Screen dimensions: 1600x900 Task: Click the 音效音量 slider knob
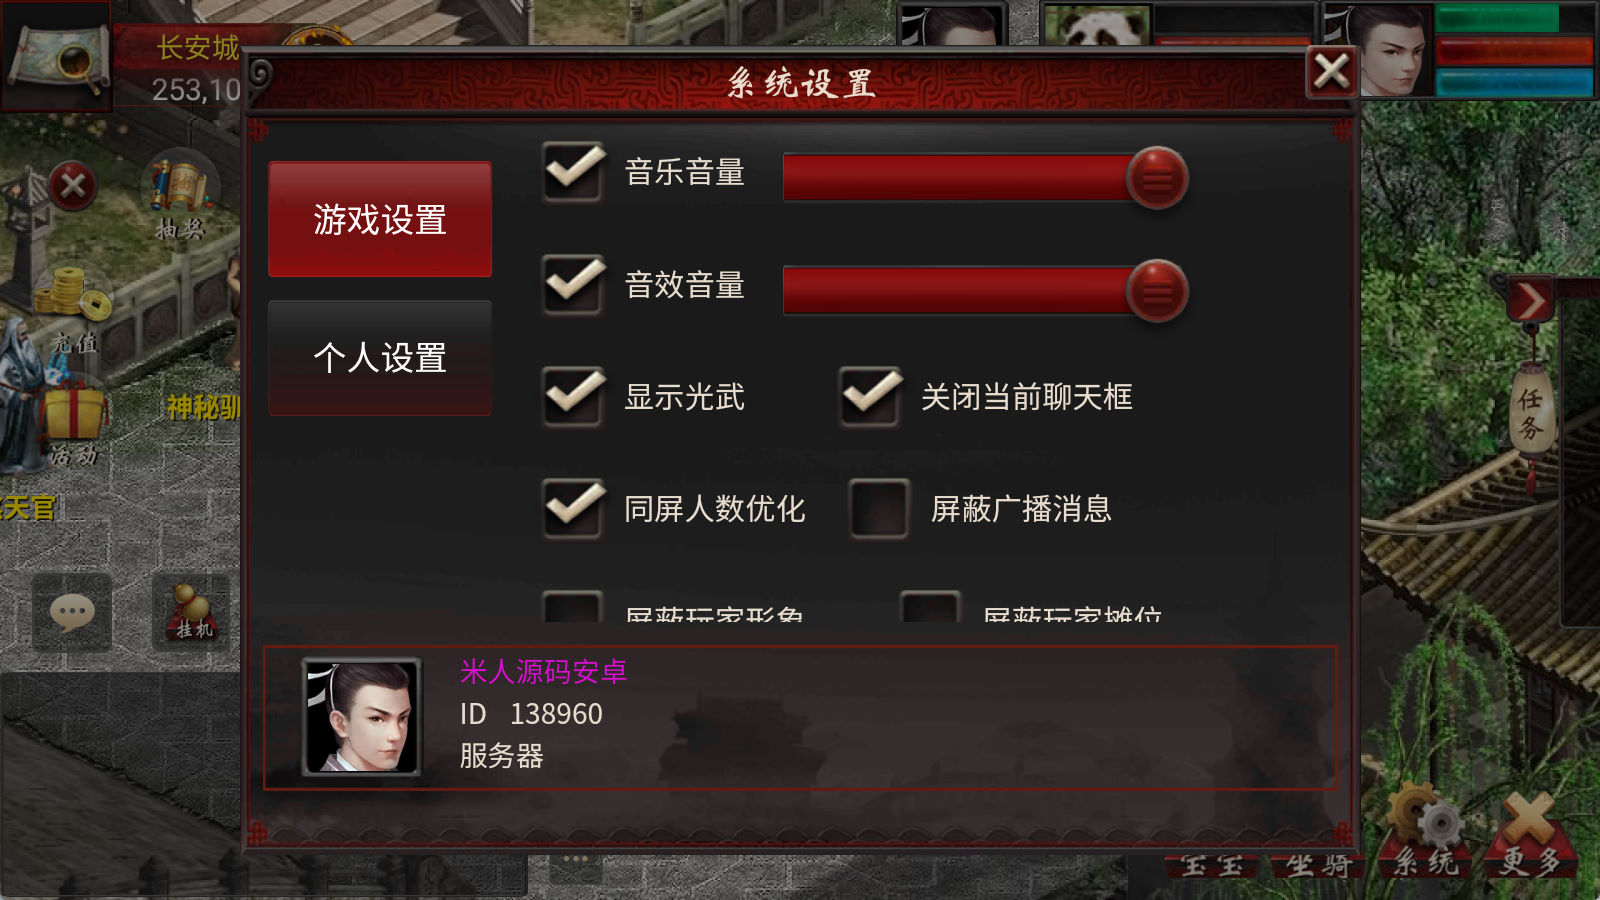tap(1157, 291)
